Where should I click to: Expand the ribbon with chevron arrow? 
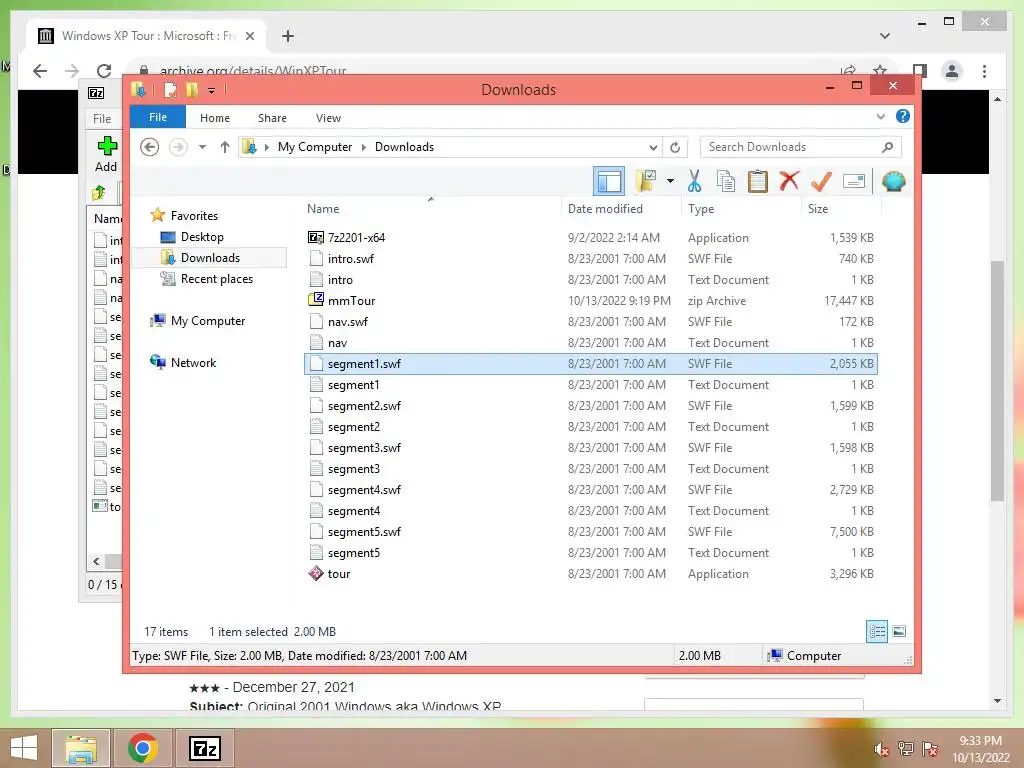pos(880,117)
